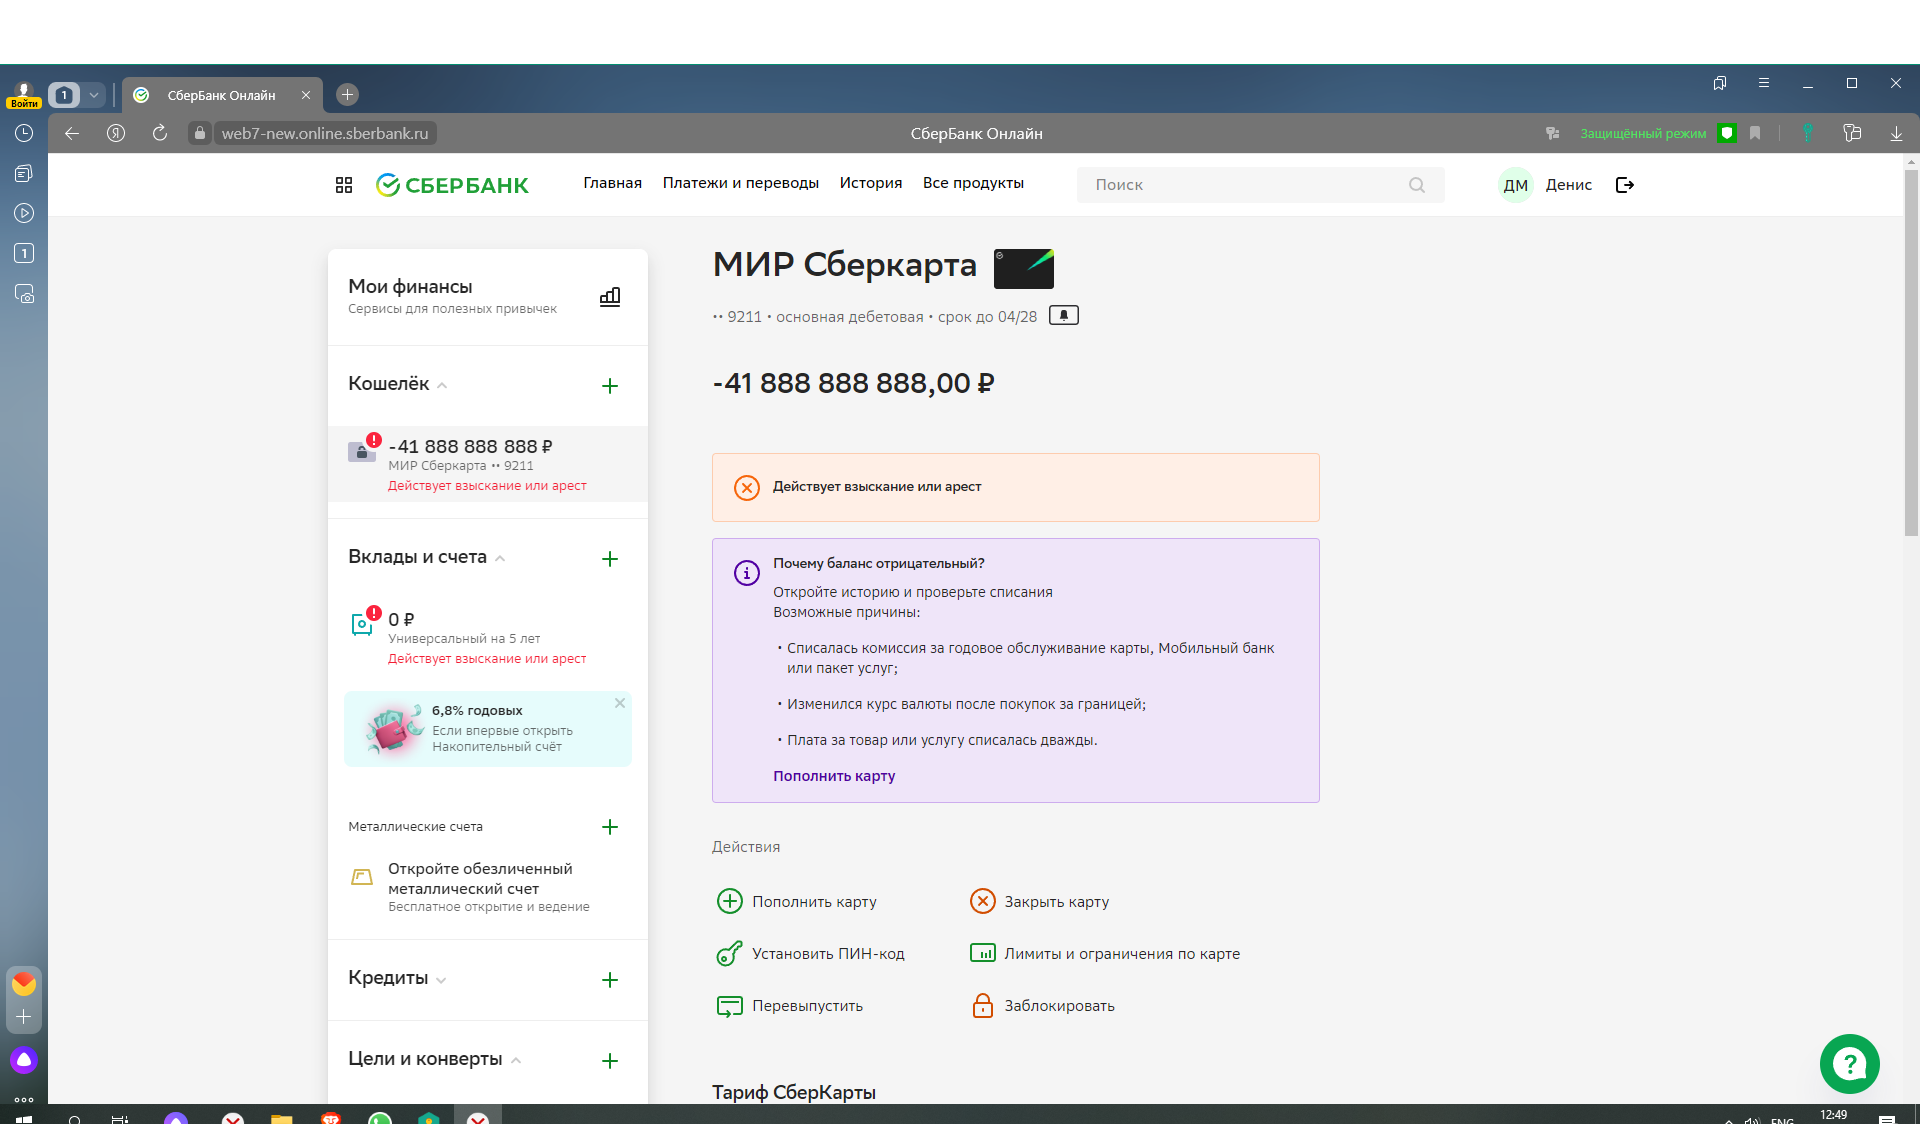The width and height of the screenshot is (1920, 1124).
Task: Click the Yandex home icon in the address bar
Action: point(116,133)
